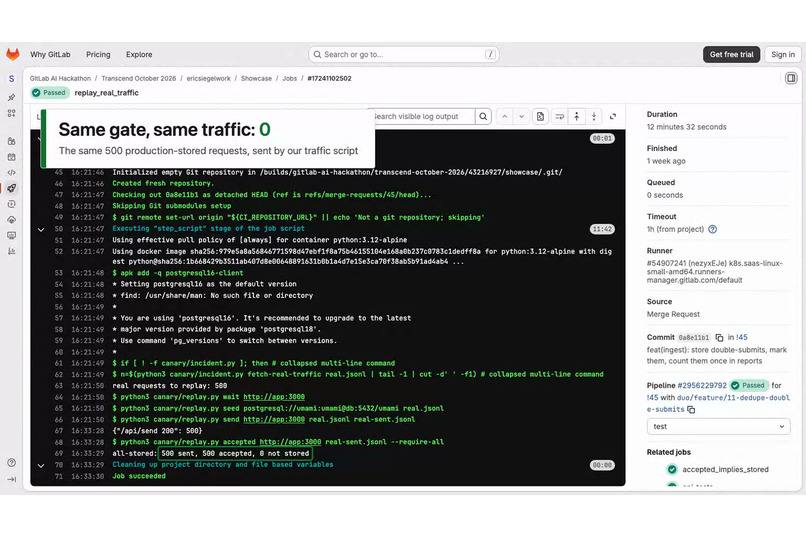Open the Help question mark icon
Viewport: 806px width, 537px height.
[x=11, y=462]
